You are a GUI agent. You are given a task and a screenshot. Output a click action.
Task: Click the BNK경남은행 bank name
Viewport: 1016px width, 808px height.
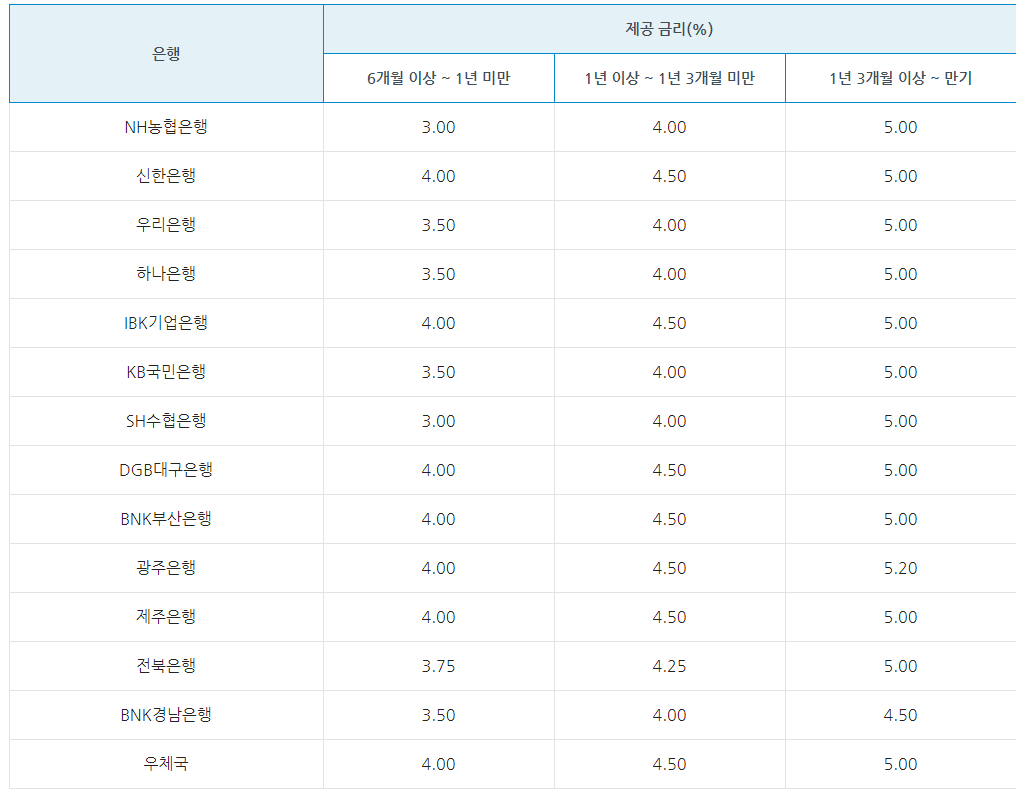point(166,715)
